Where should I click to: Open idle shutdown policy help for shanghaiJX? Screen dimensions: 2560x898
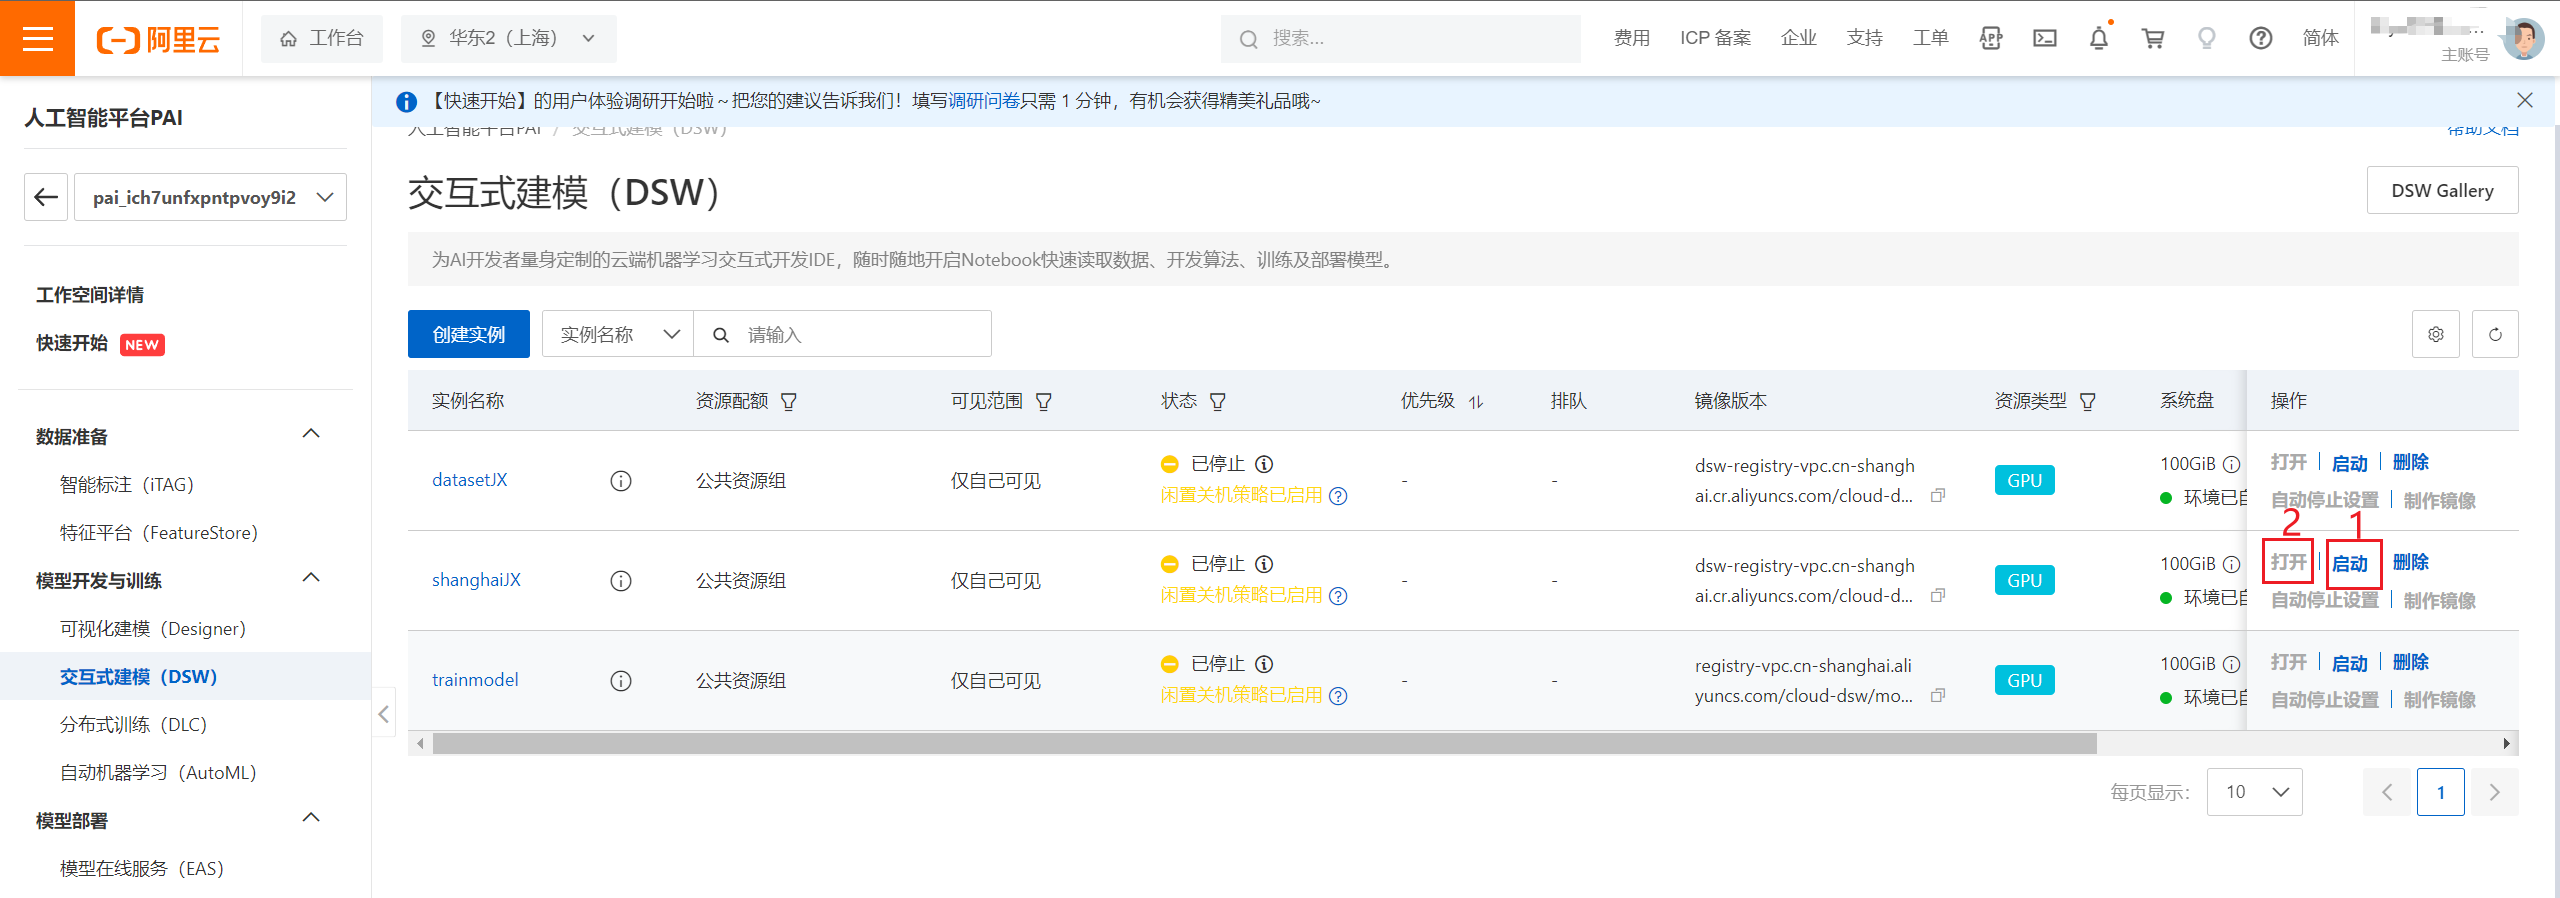(x=1338, y=596)
